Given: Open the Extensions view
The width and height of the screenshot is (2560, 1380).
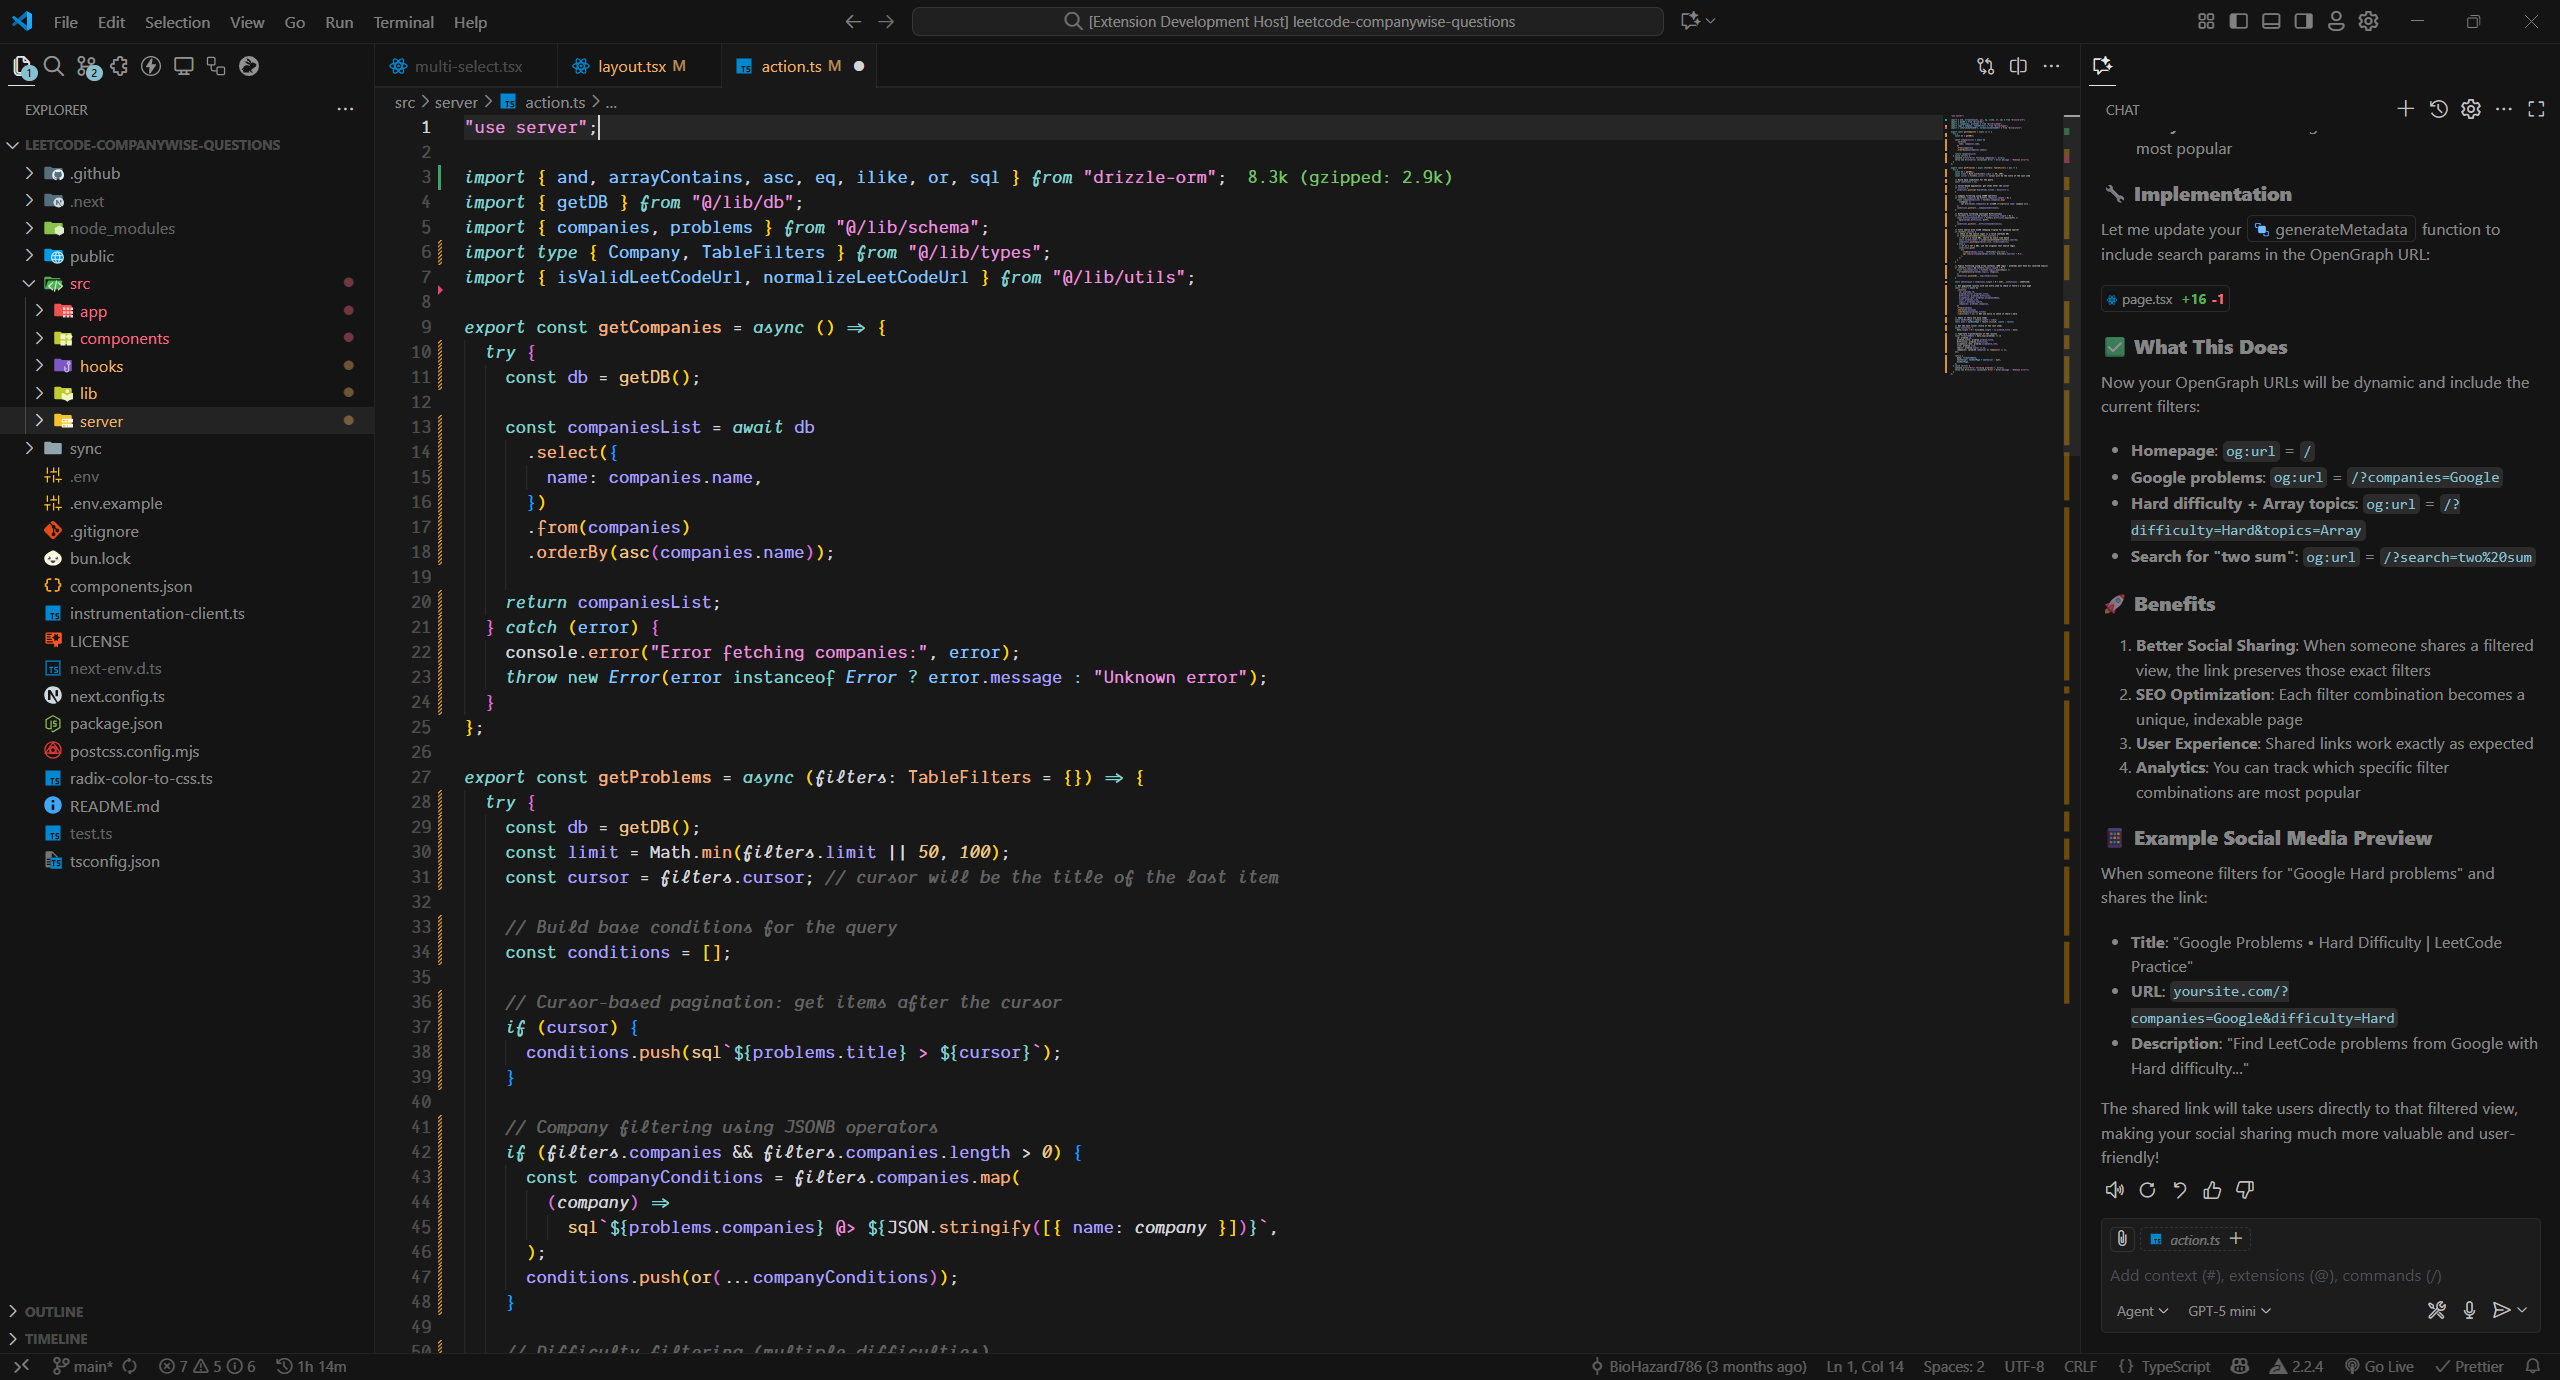Looking at the screenshot, I should pyautogui.click(x=119, y=66).
